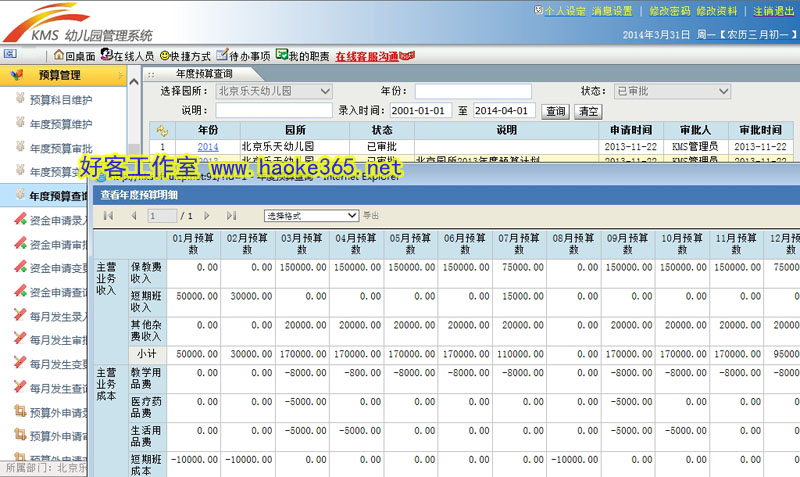Open 每月发生查询 sidebar item
Screen dimensions: 800x477
coord(58,388)
